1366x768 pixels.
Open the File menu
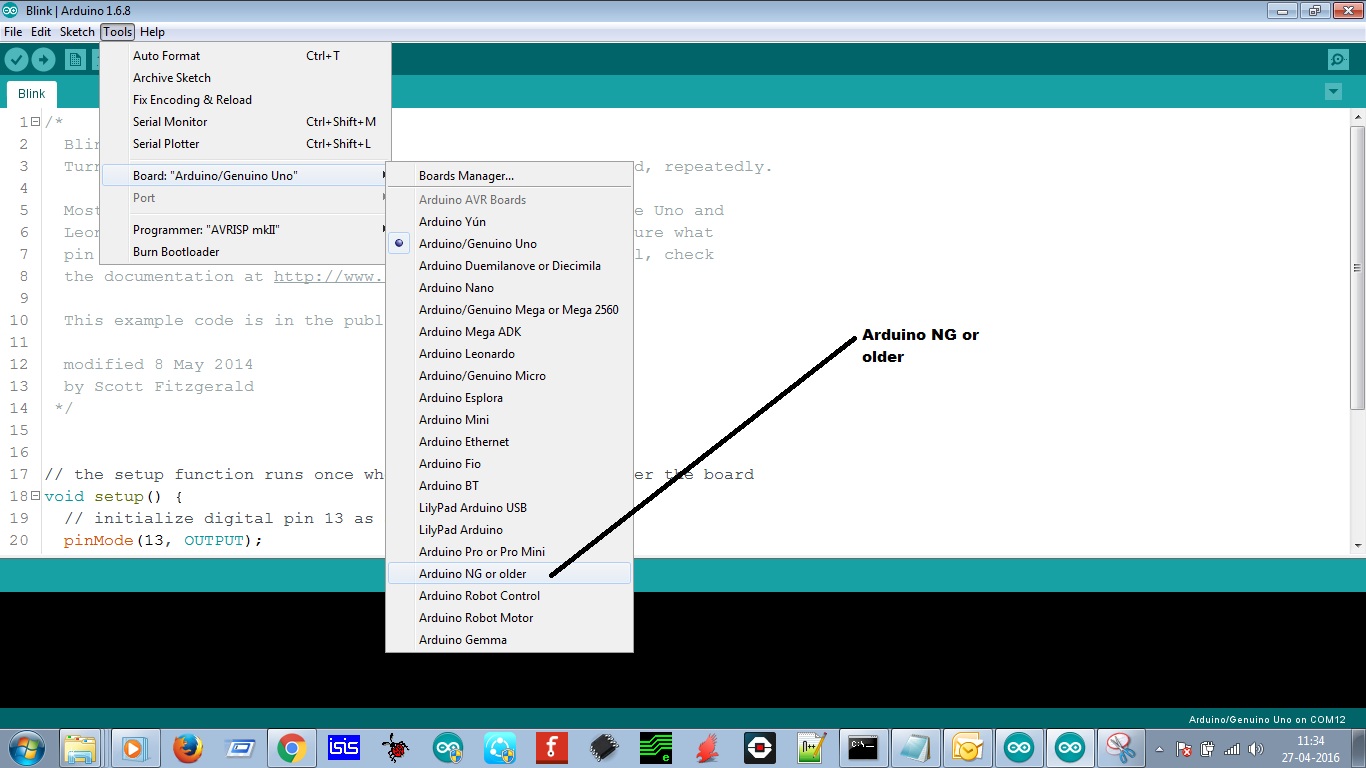click(x=13, y=32)
